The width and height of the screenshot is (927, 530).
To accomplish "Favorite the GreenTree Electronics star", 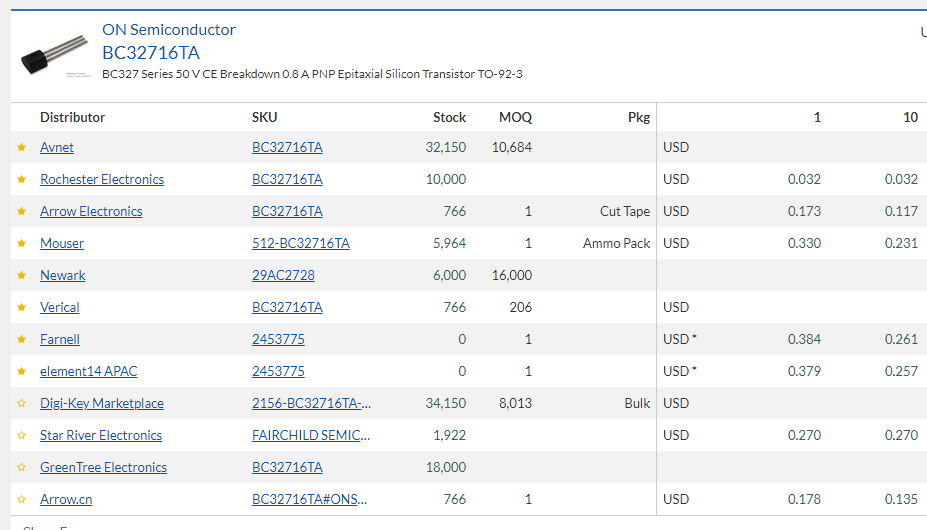I will (x=22, y=467).
